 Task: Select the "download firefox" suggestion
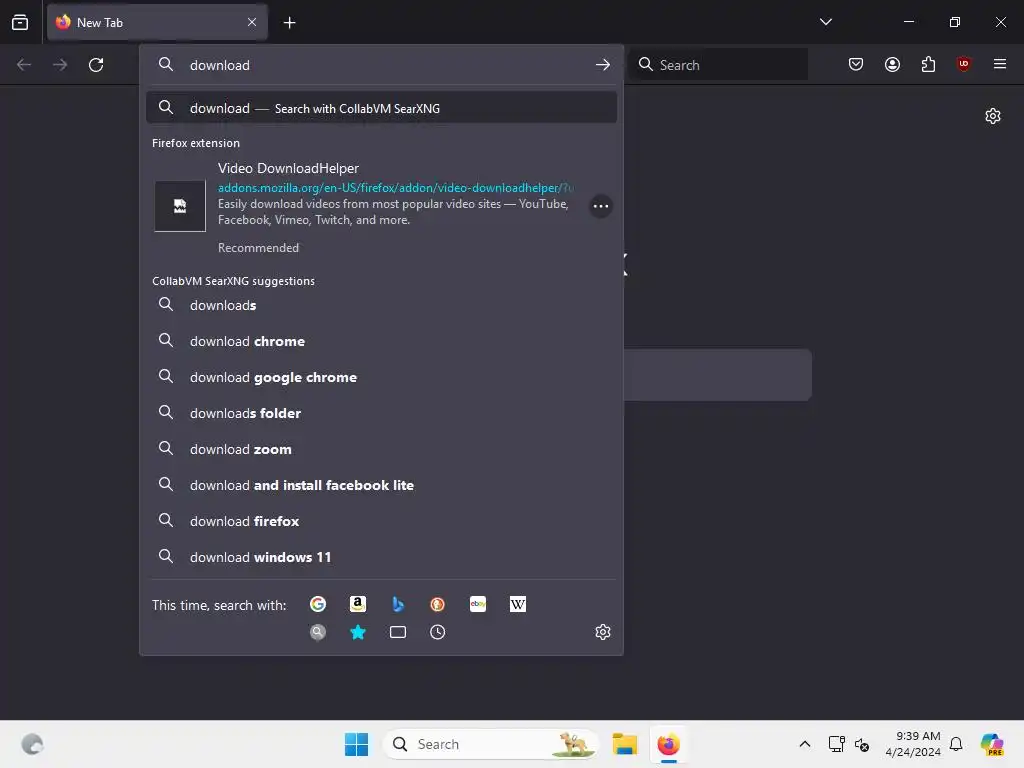tap(381, 520)
